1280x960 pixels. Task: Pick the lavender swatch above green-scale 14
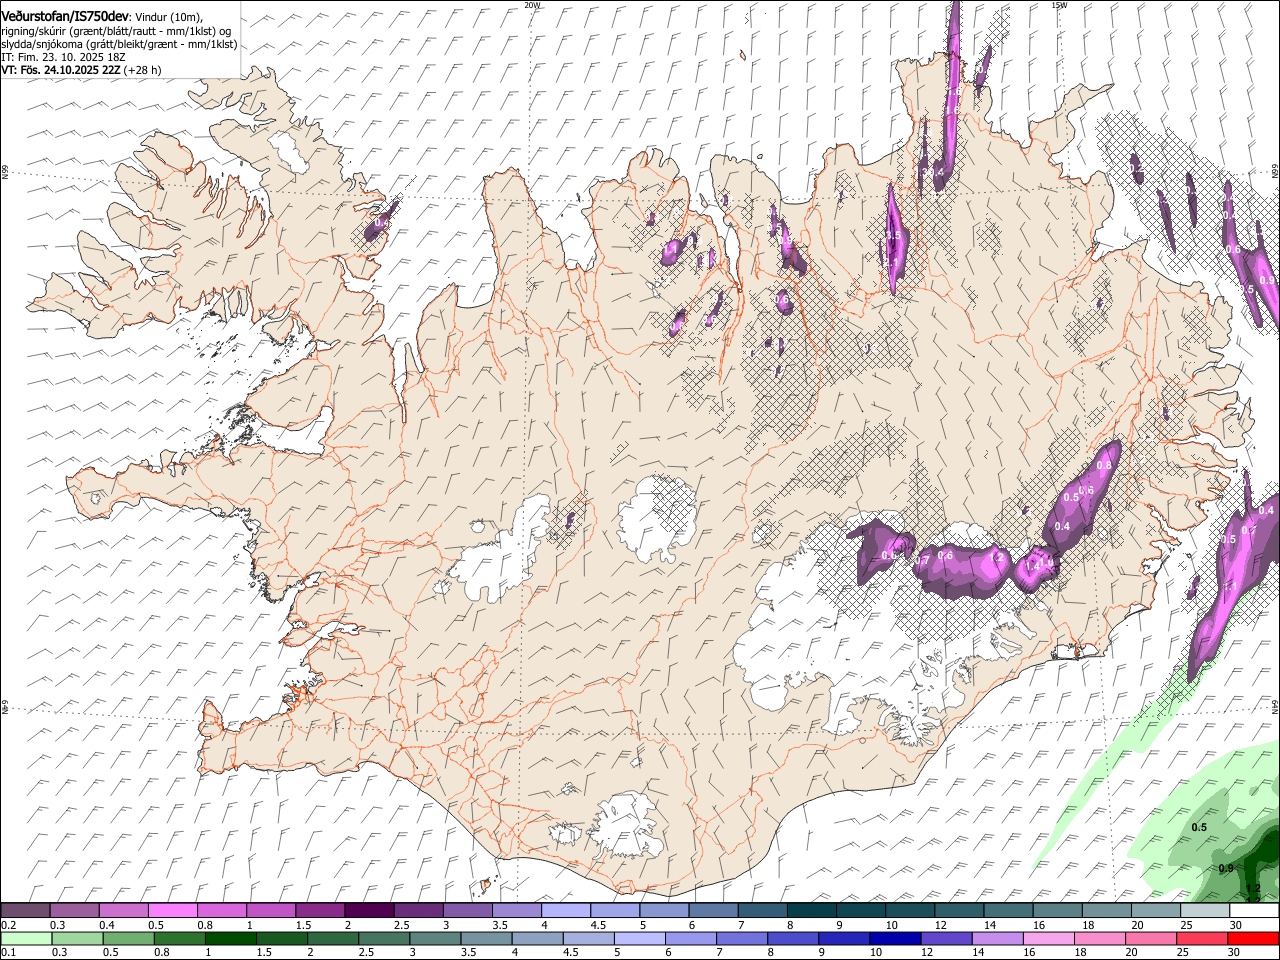click(x=998, y=939)
